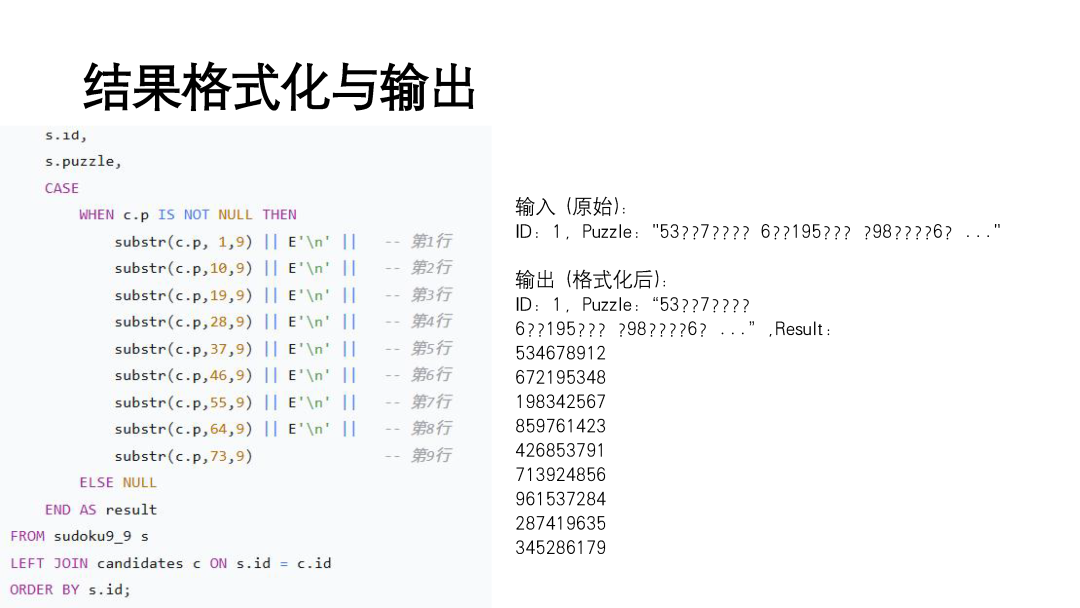The image size is (1080, 608).
Task: Click the ORDER BY s.id; line
Action: click(70, 590)
